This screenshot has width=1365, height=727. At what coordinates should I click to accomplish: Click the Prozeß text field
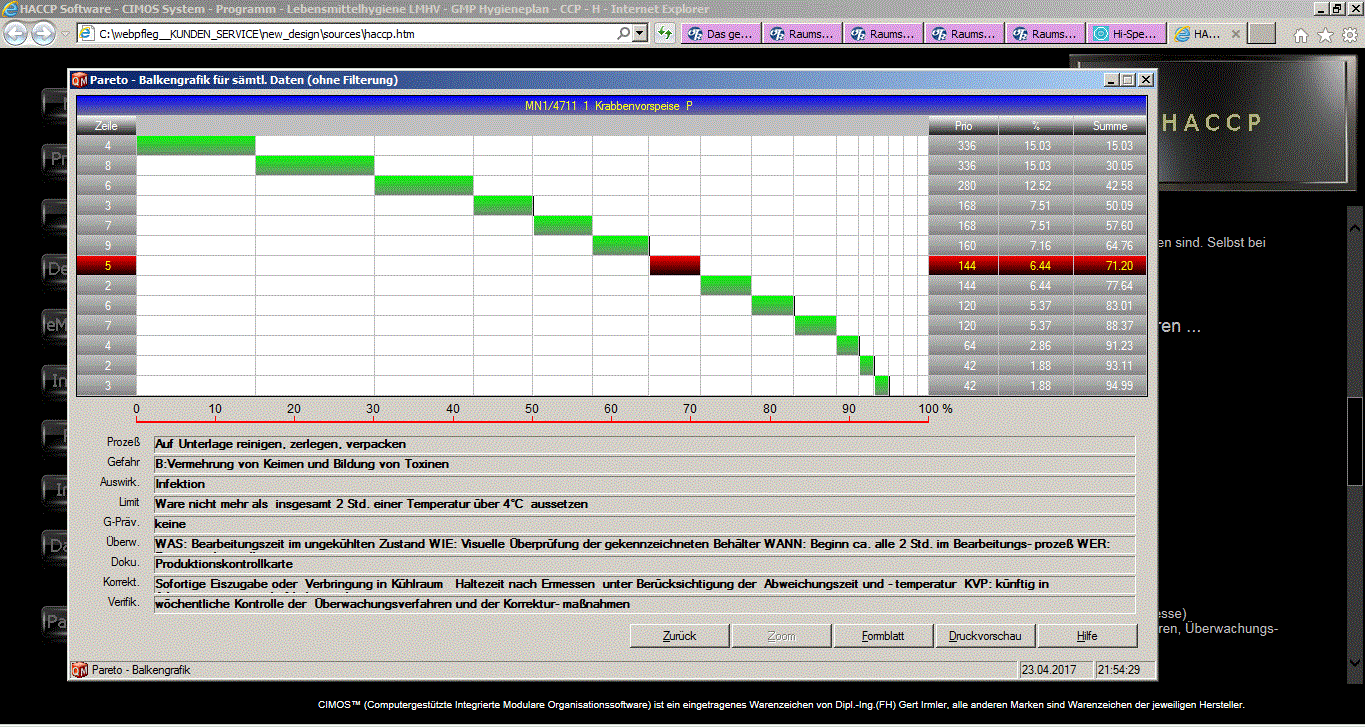tap(644, 444)
